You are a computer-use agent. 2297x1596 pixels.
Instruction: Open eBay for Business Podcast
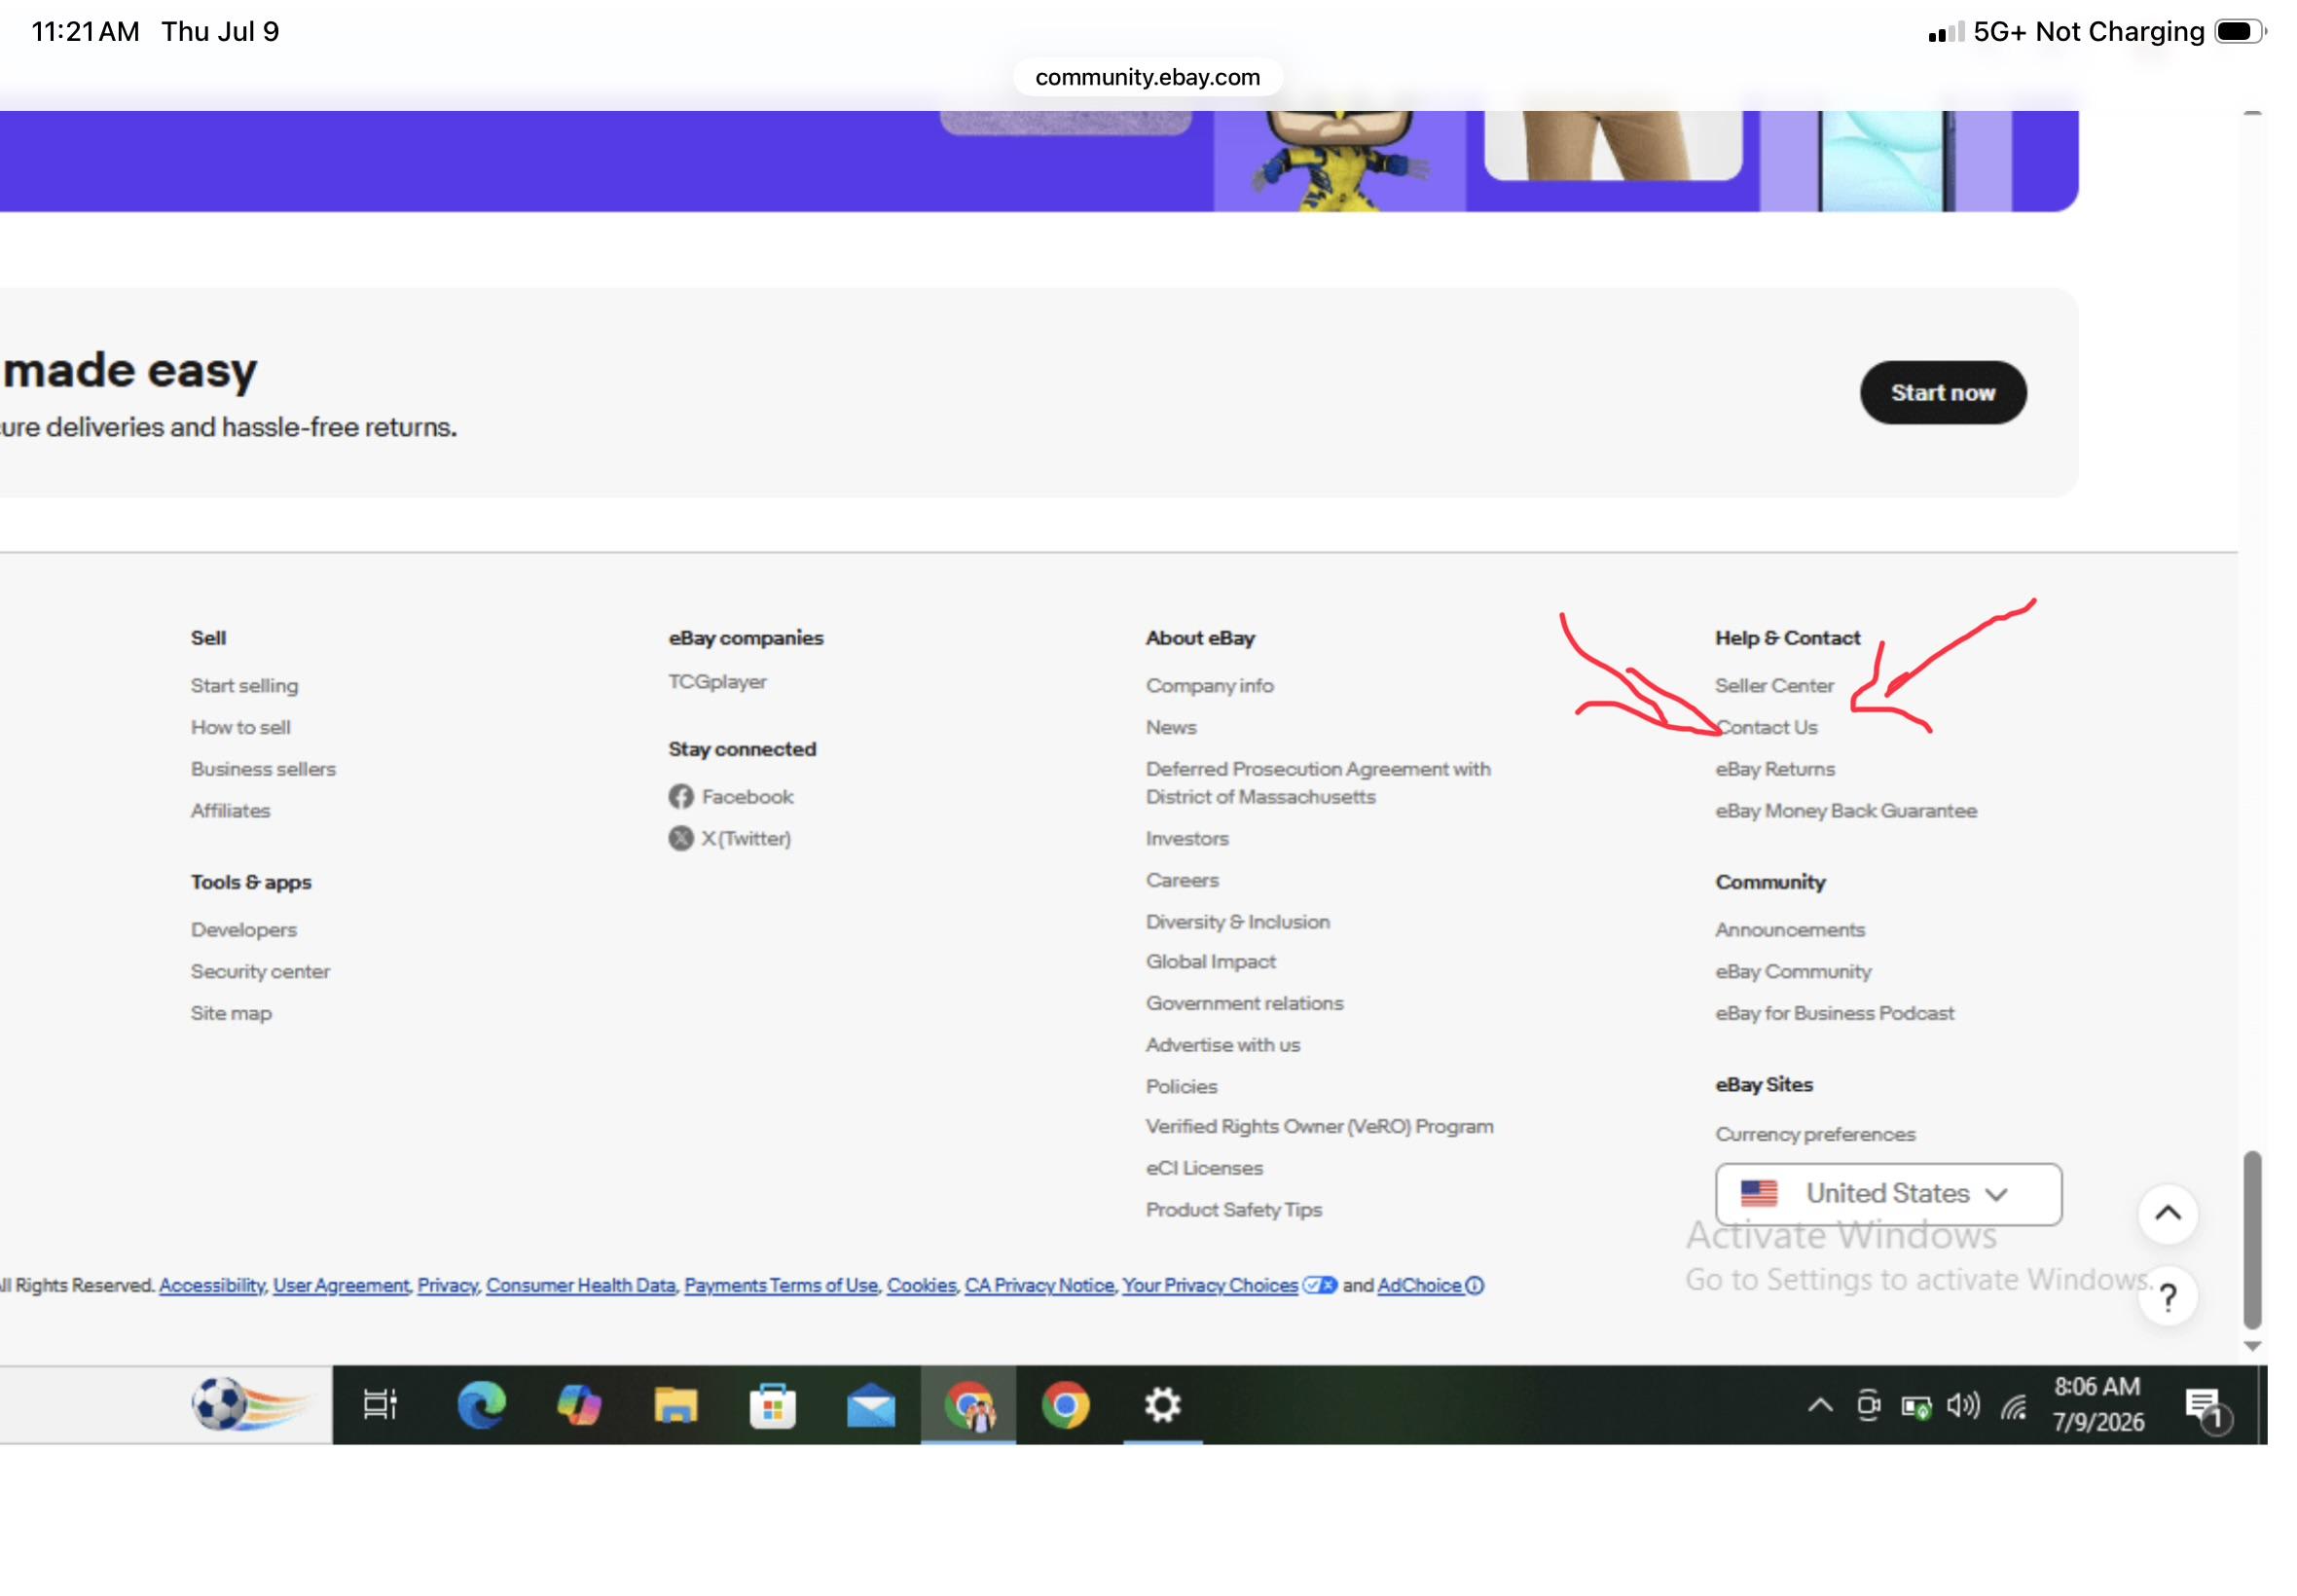[x=1834, y=1014]
